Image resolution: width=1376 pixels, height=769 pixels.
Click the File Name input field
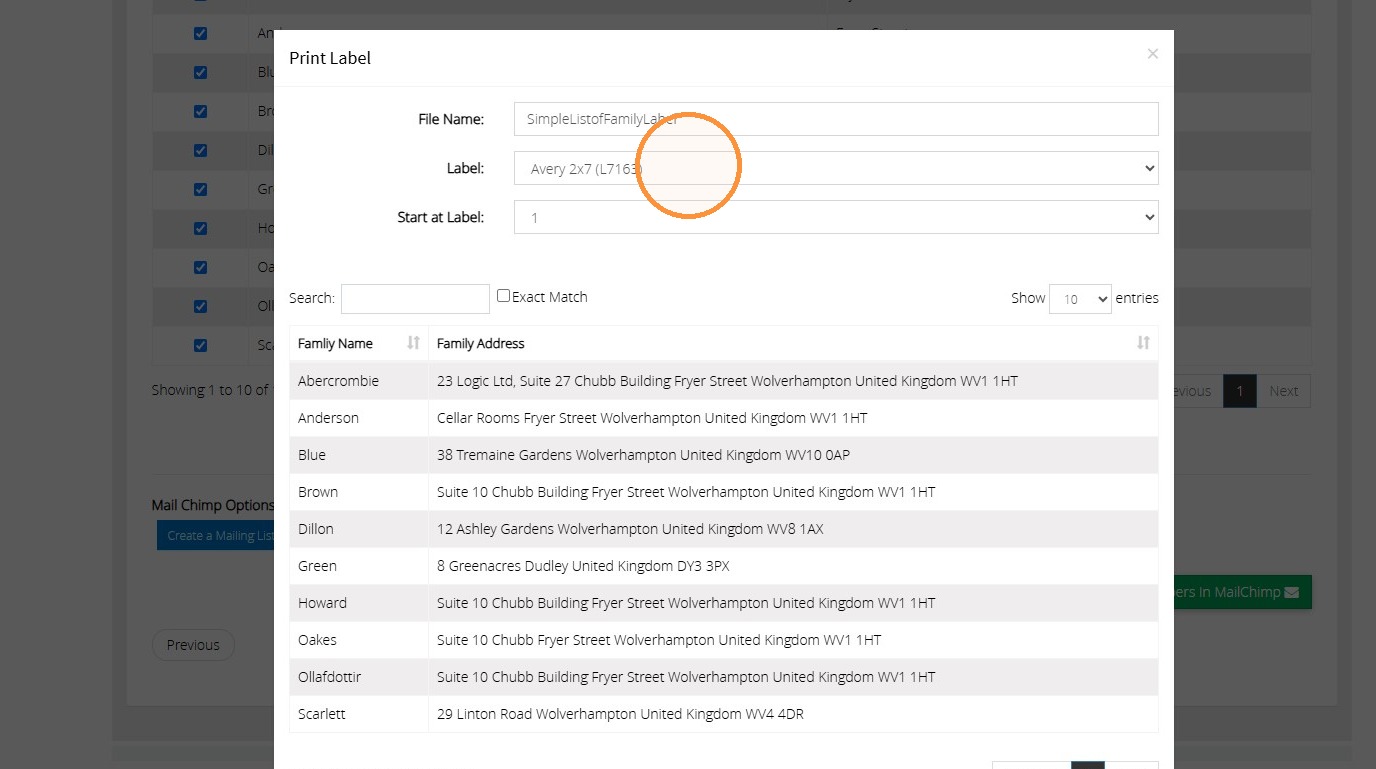(836, 119)
